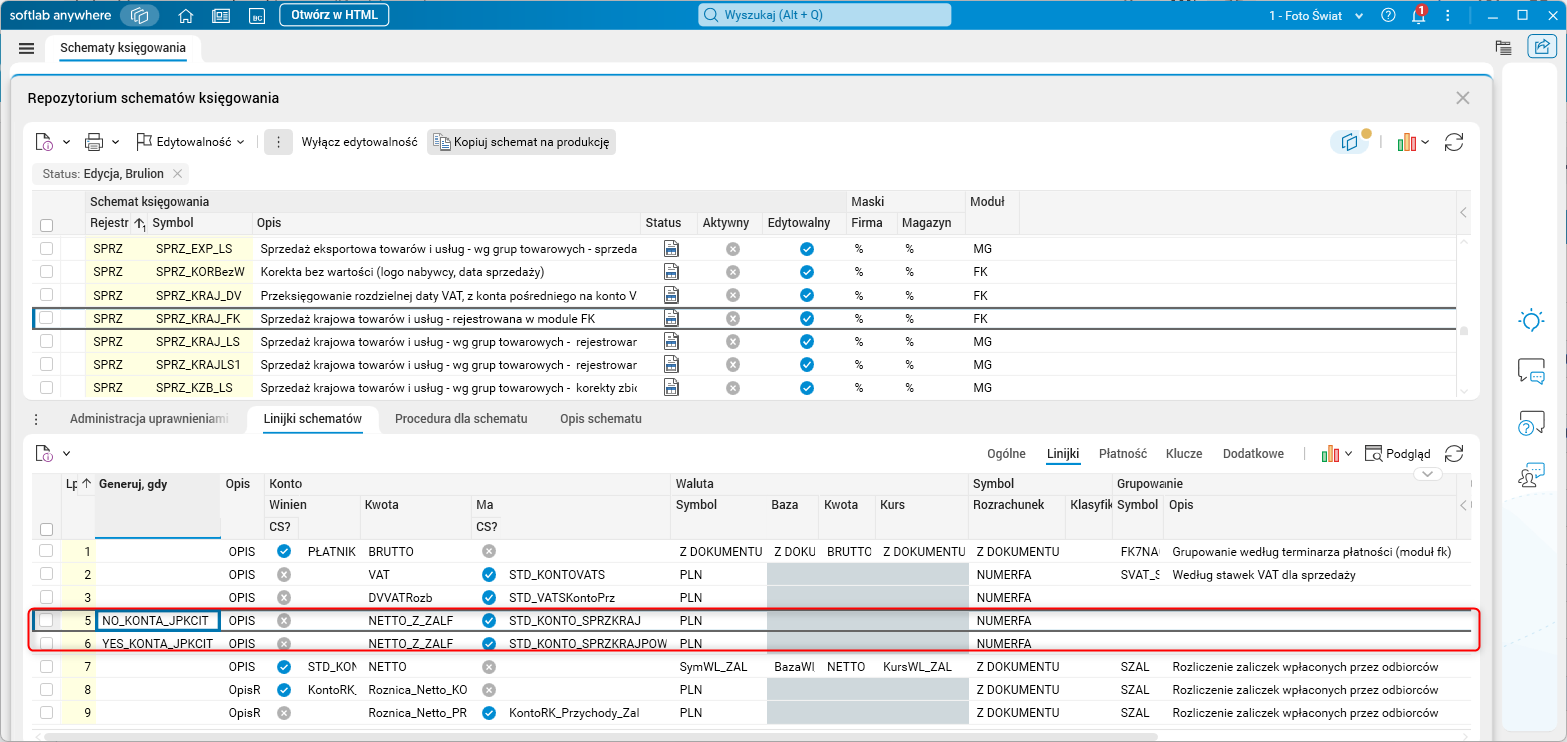Open the Opis schematu tab

(x=600, y=418)
